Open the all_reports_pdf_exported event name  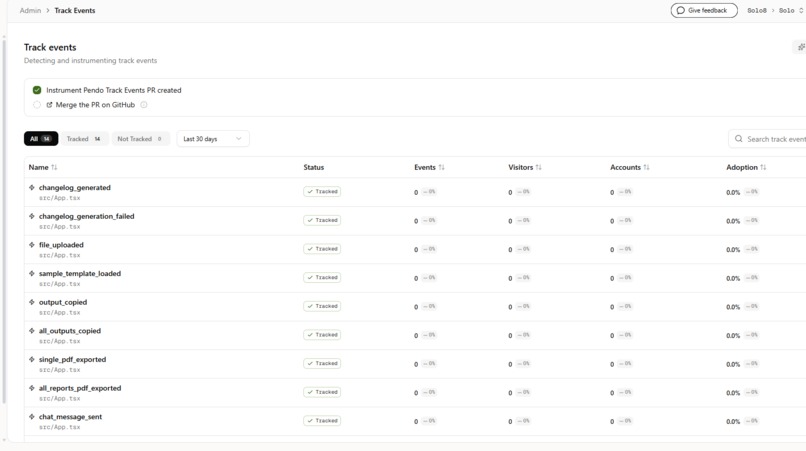[80, 388]
